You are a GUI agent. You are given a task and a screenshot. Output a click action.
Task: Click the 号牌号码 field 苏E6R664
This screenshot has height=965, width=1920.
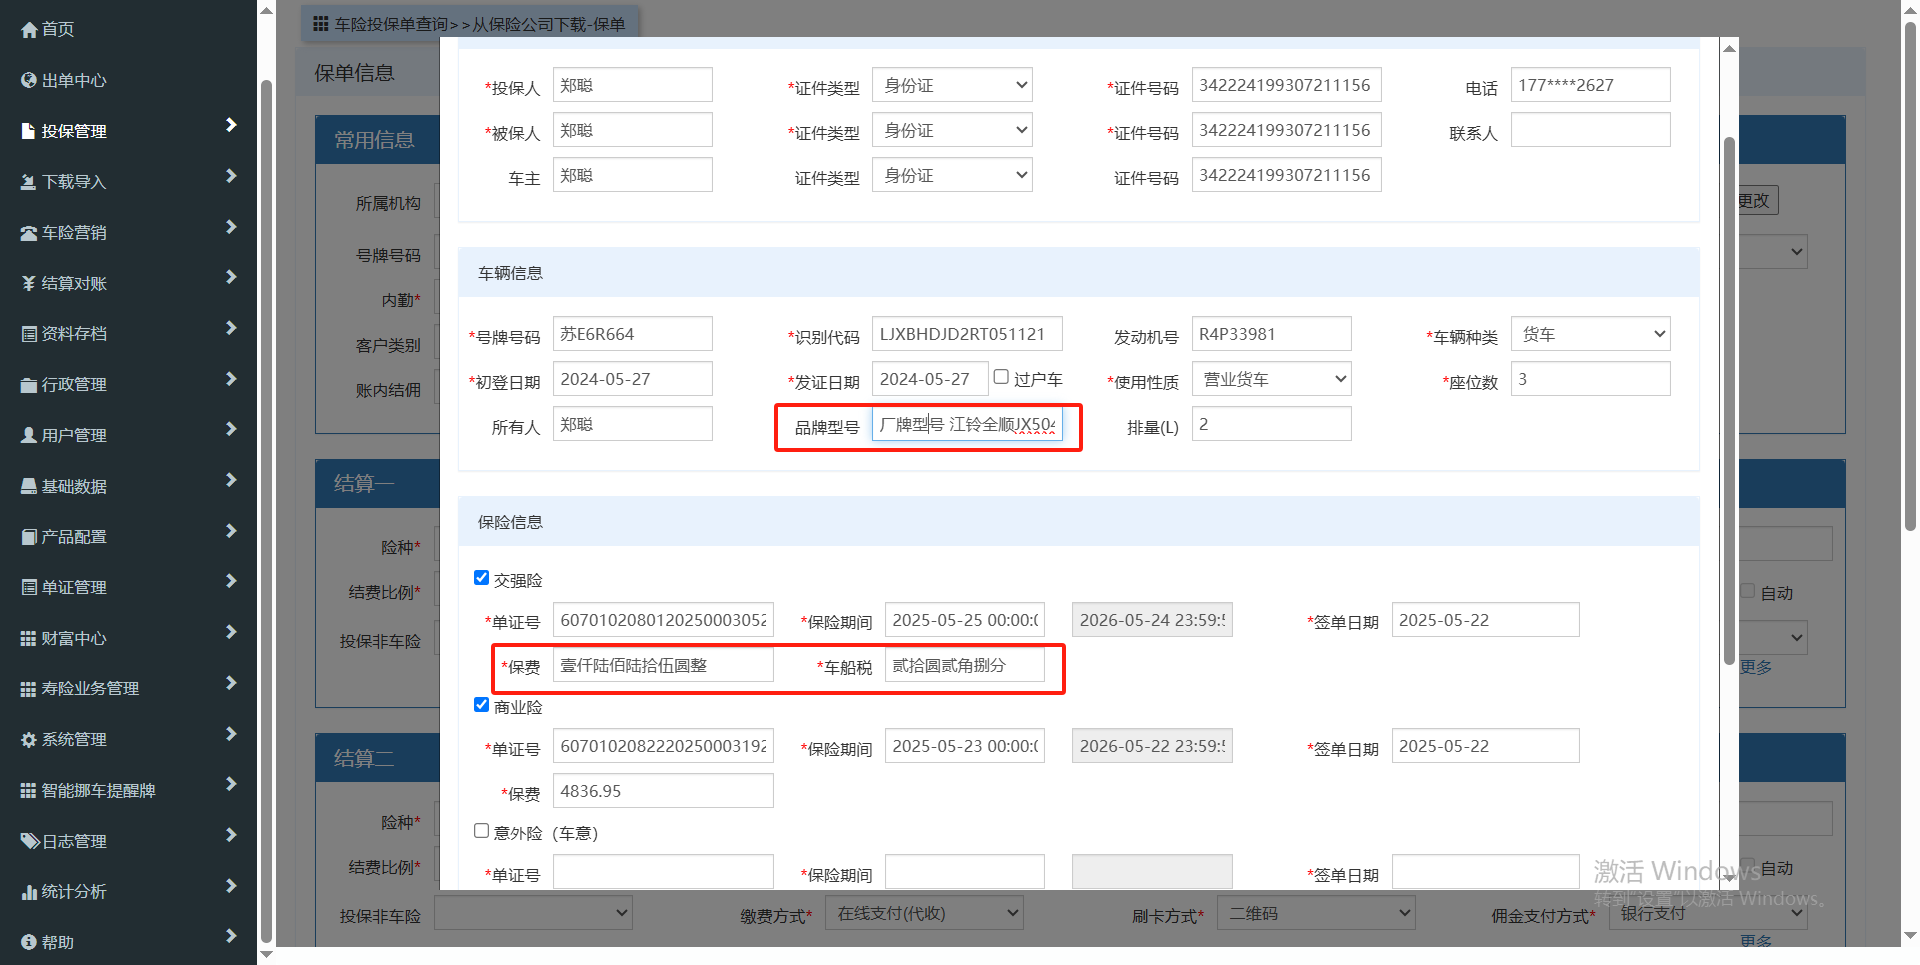coord(632,334)
